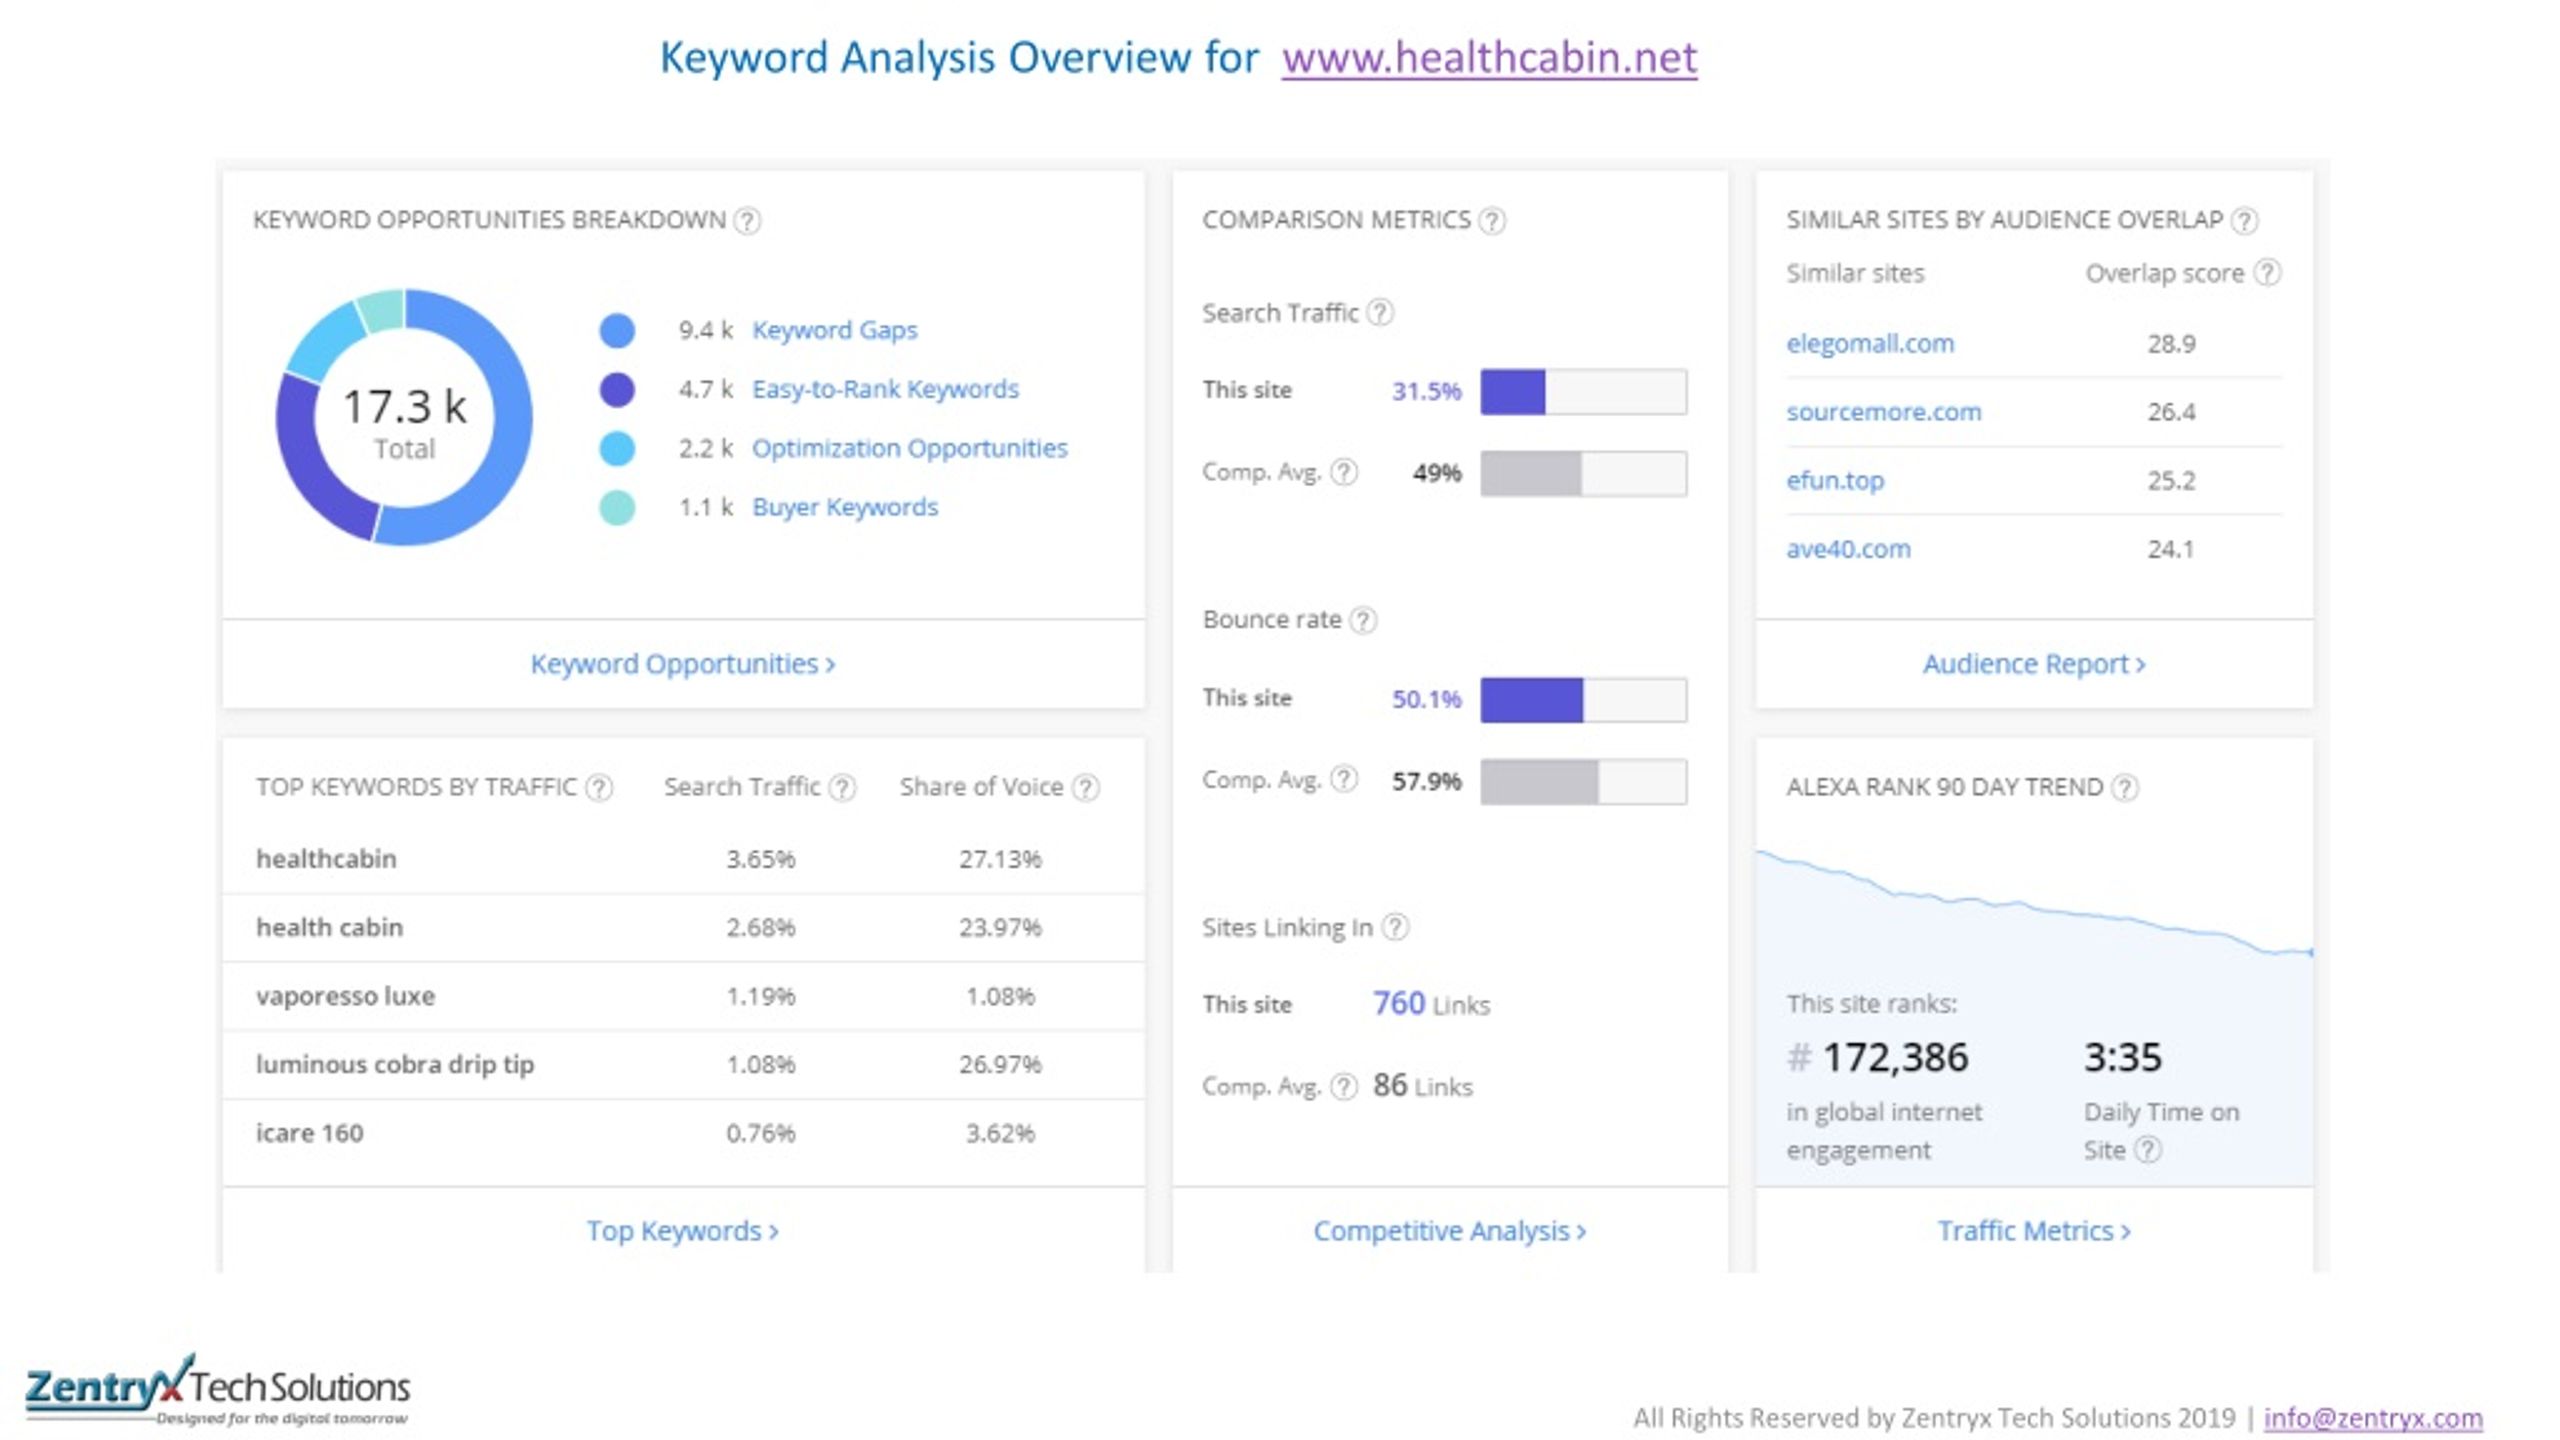
Task: Open the Competitive Analysis link
Action: (x=1450, y=1231)
